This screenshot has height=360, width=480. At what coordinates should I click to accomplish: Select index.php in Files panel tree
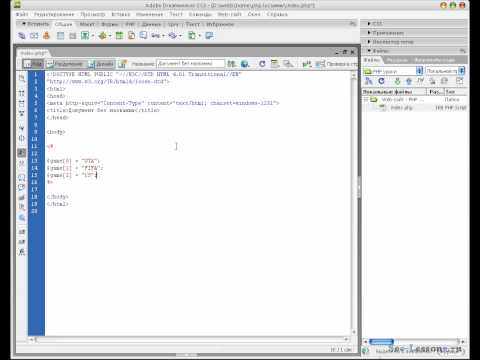pos(401,107)
